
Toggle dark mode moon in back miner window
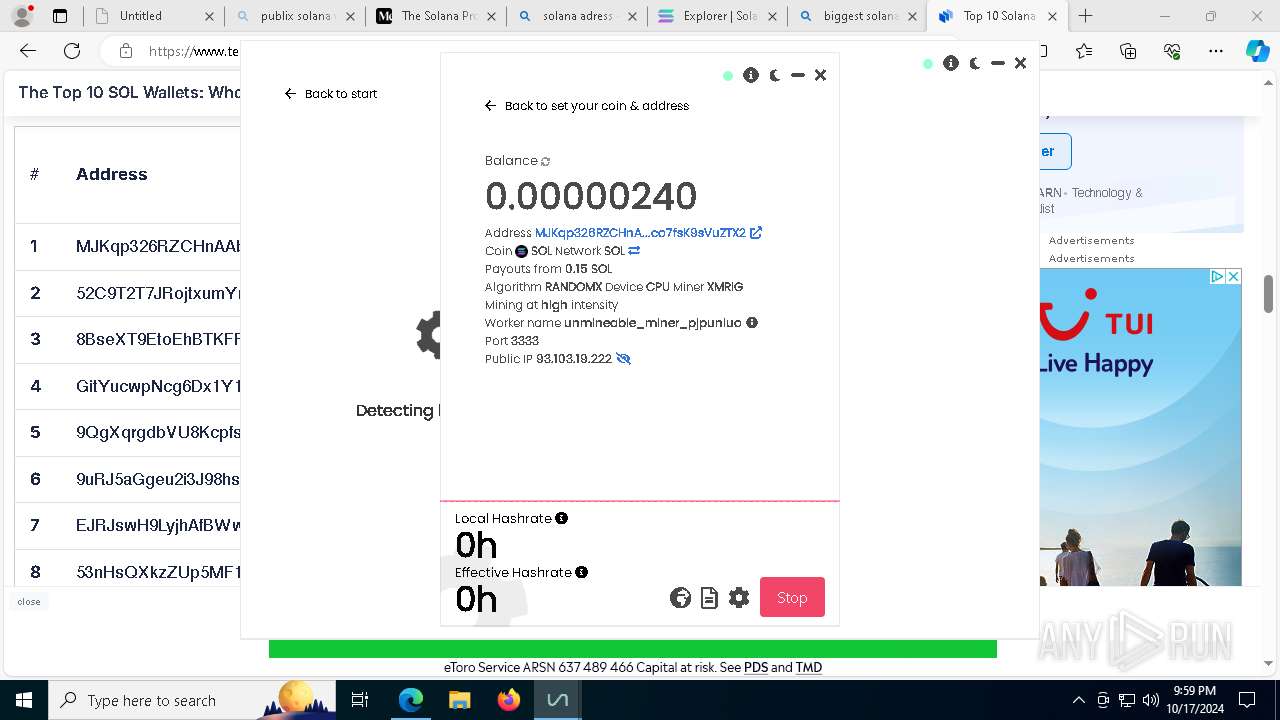(x=975, y=63)
